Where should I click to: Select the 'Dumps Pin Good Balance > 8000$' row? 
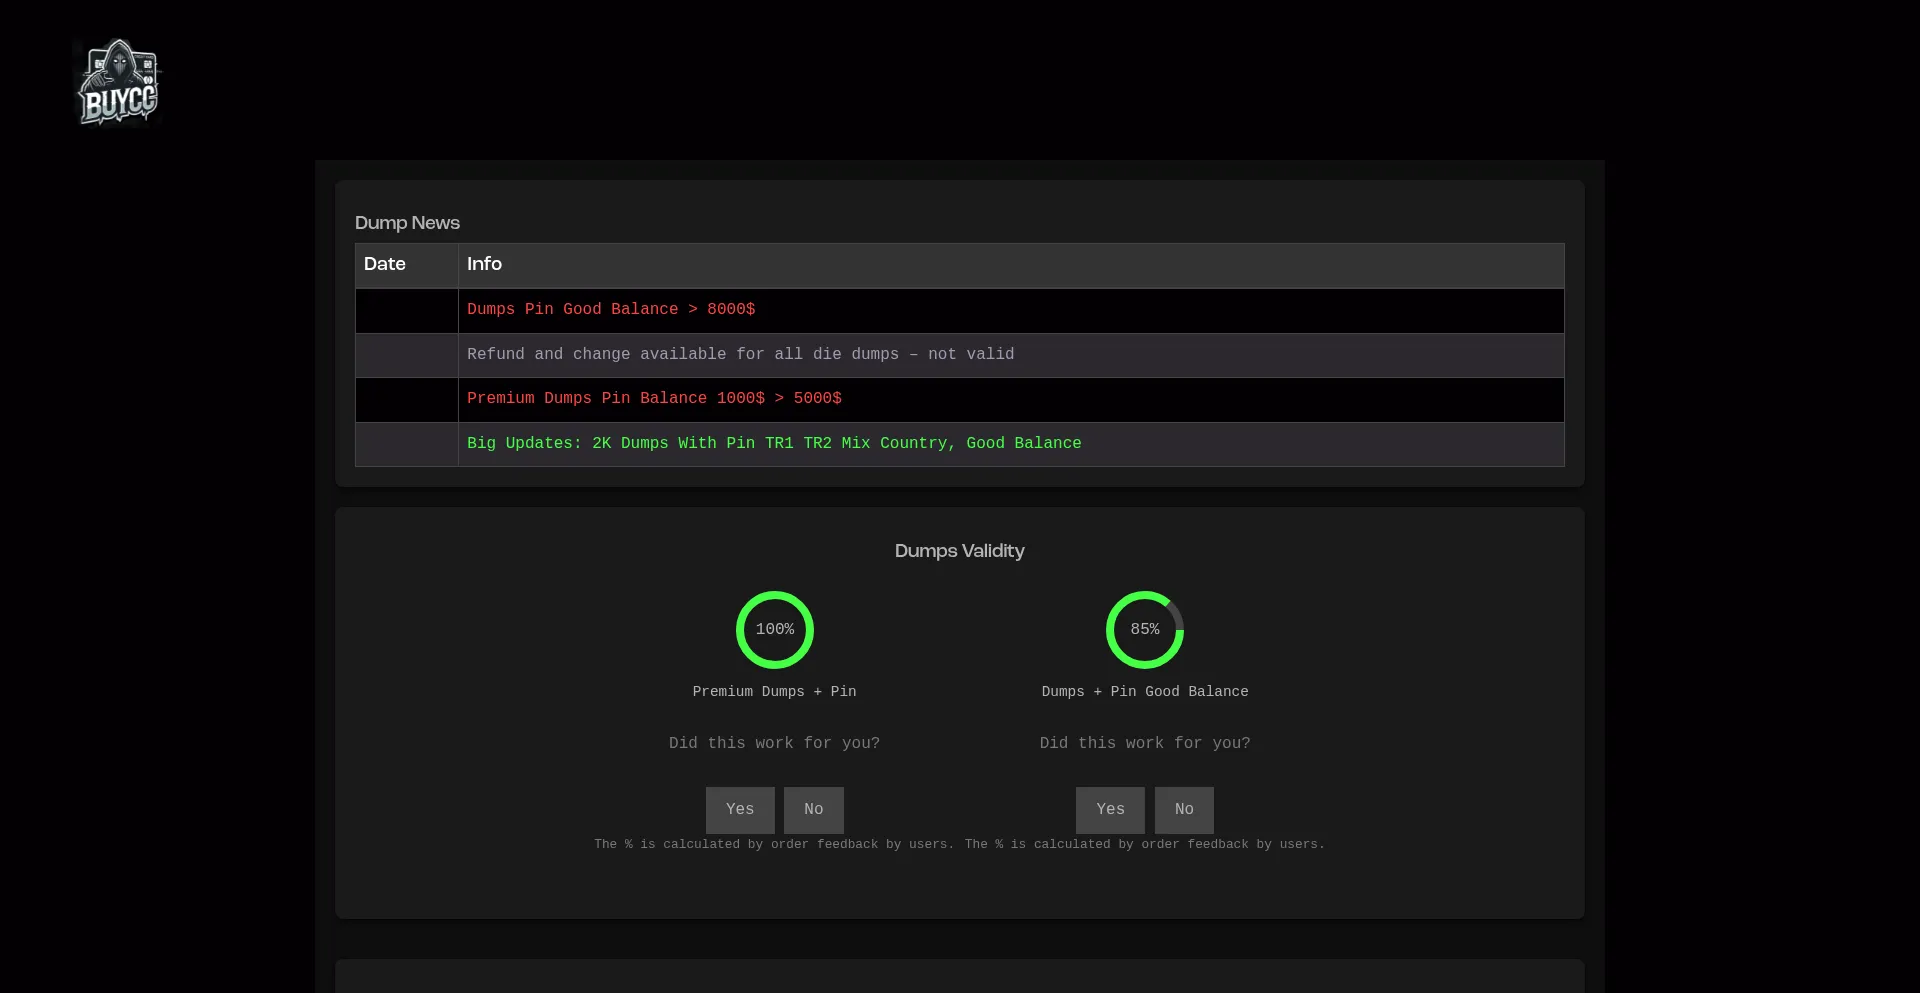[611, 310]
